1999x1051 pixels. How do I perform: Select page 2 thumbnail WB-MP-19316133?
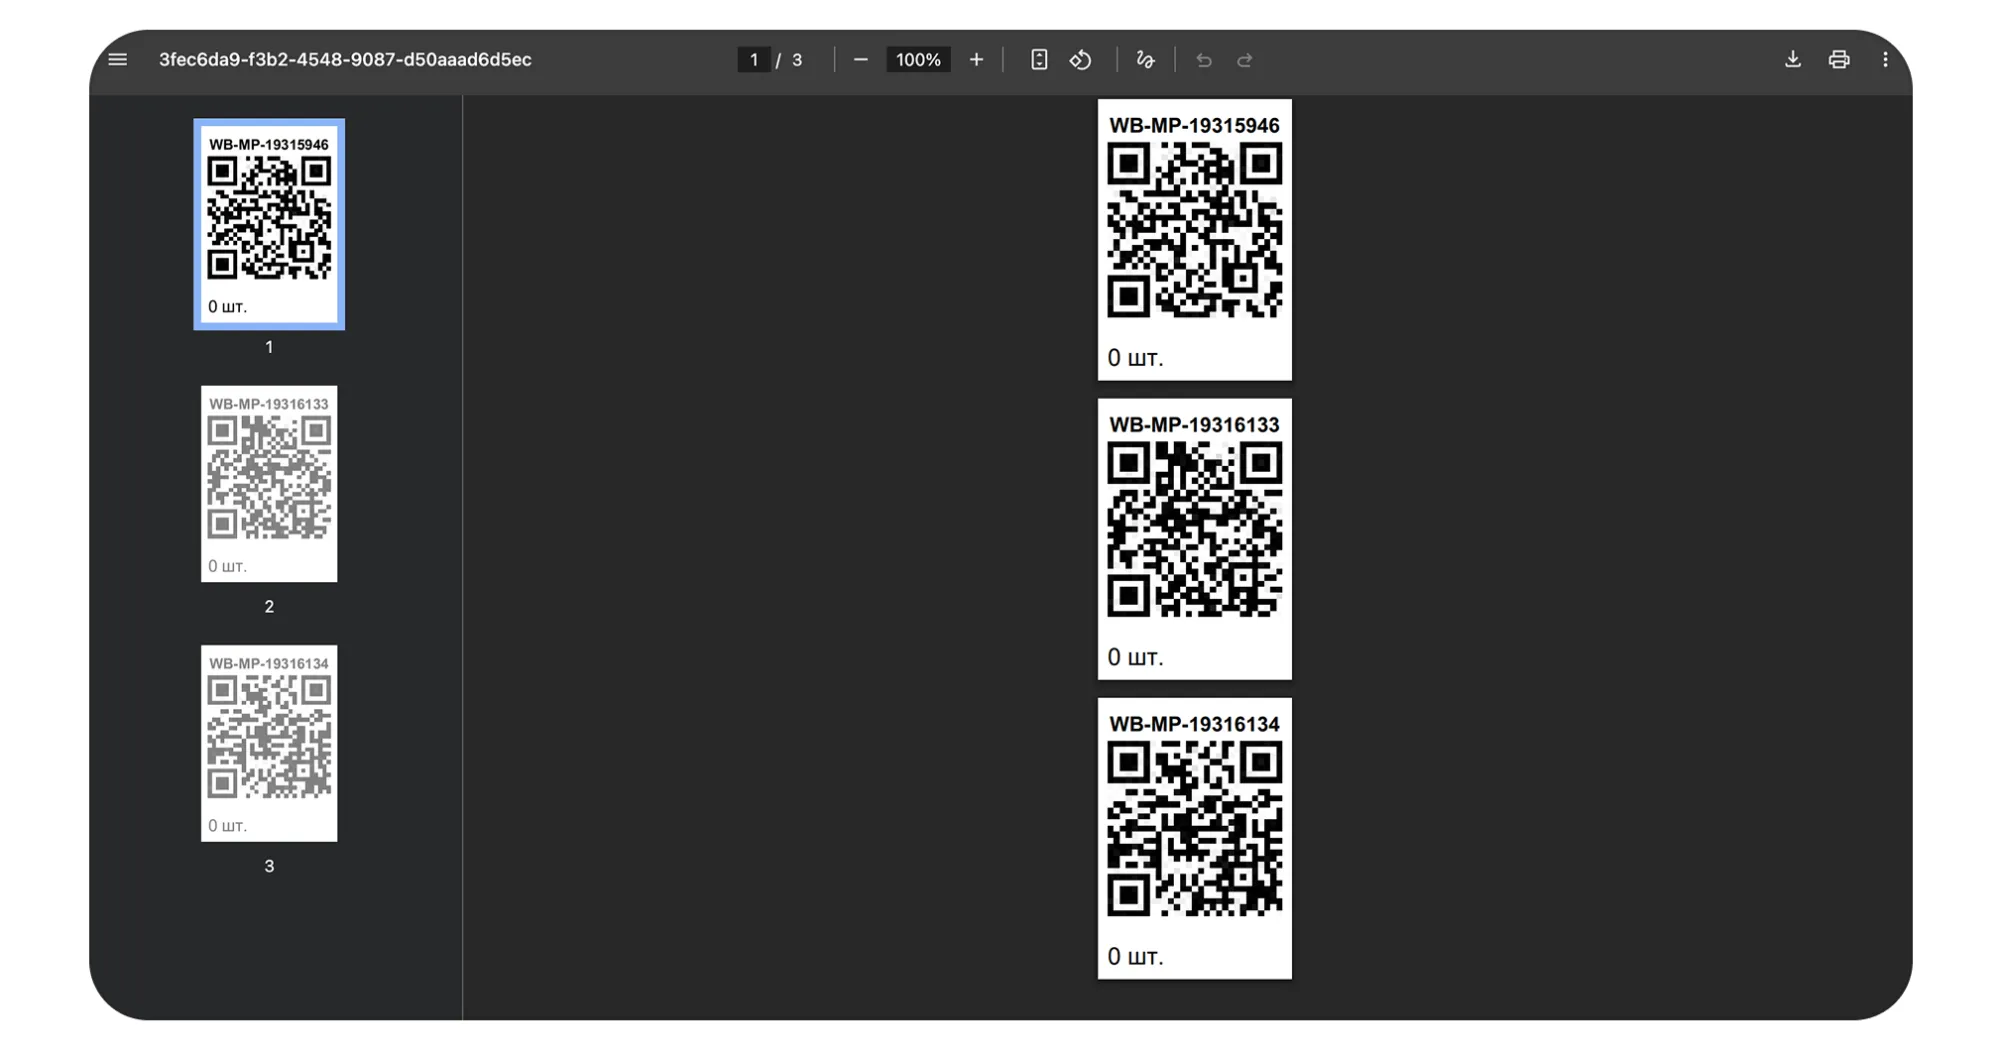click(269, 484)
